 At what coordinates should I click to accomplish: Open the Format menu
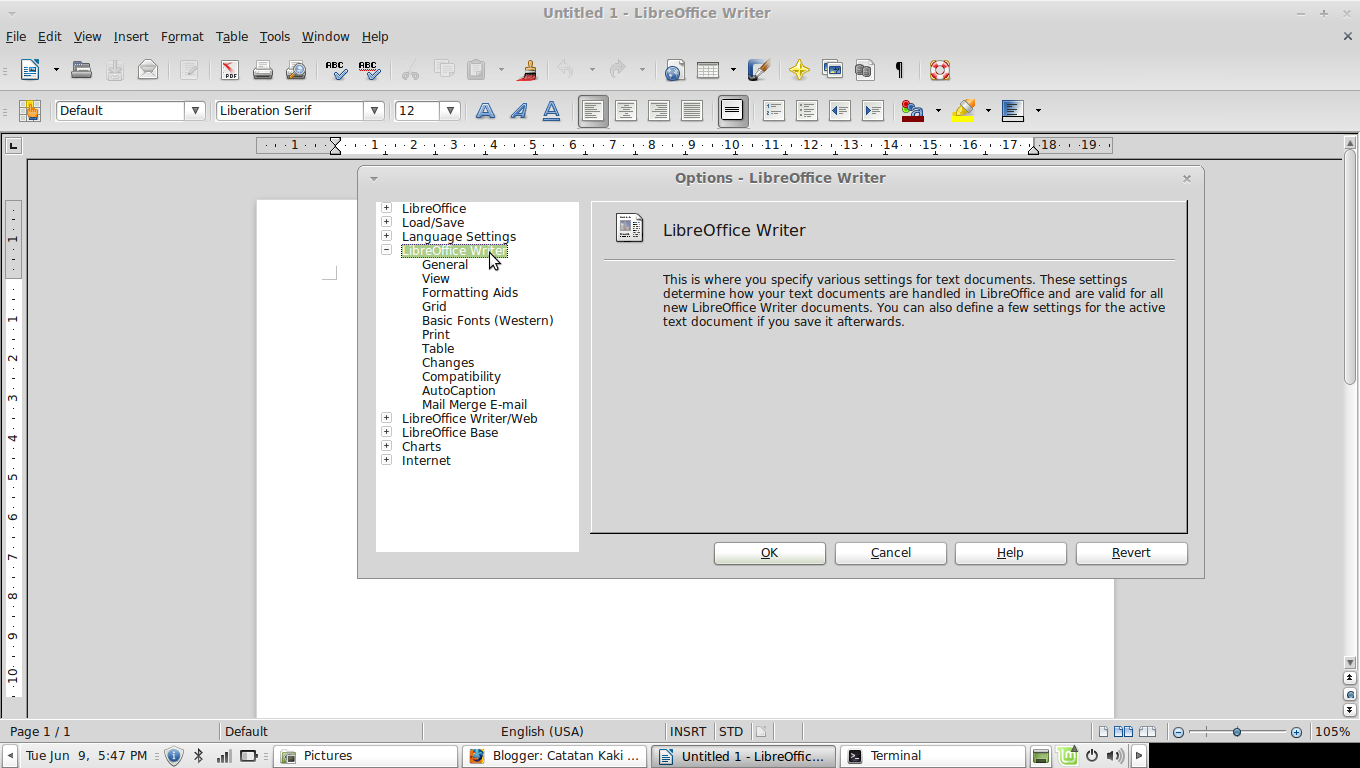click(x=182, y=36)
